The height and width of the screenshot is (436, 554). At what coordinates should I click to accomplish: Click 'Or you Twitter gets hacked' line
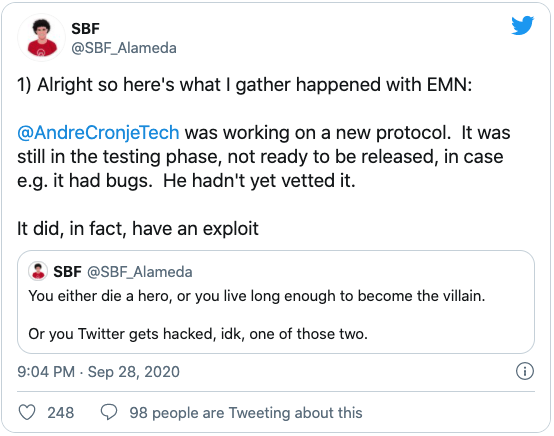point(198,334)
